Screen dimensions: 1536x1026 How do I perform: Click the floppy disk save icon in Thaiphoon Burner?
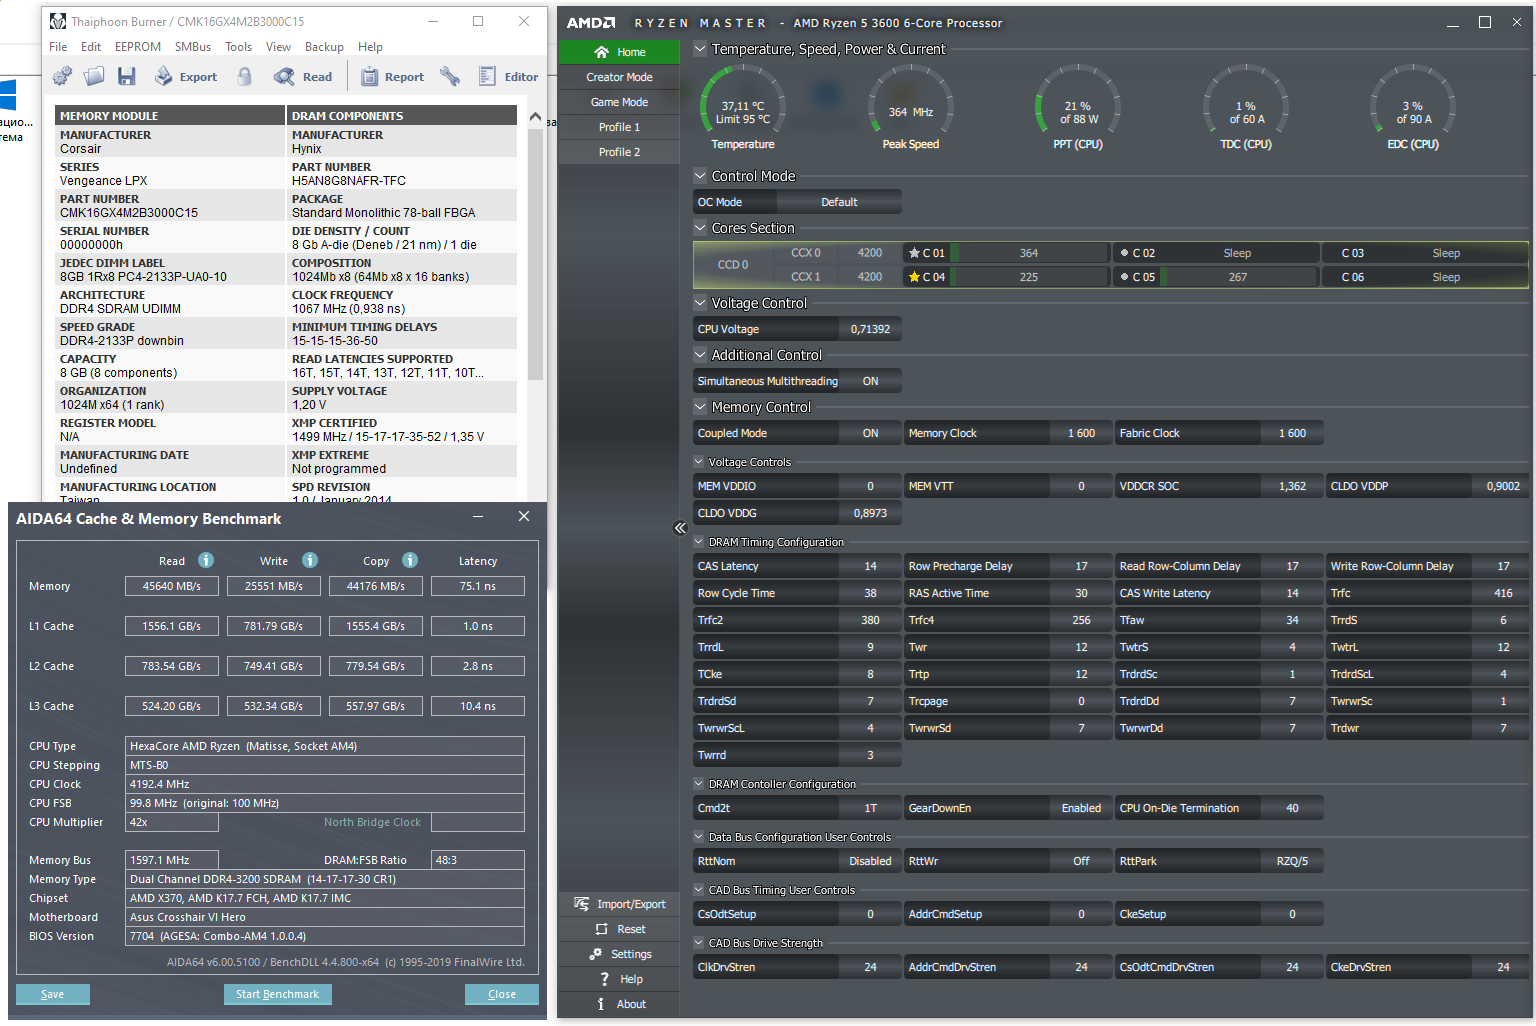point(126,76)
